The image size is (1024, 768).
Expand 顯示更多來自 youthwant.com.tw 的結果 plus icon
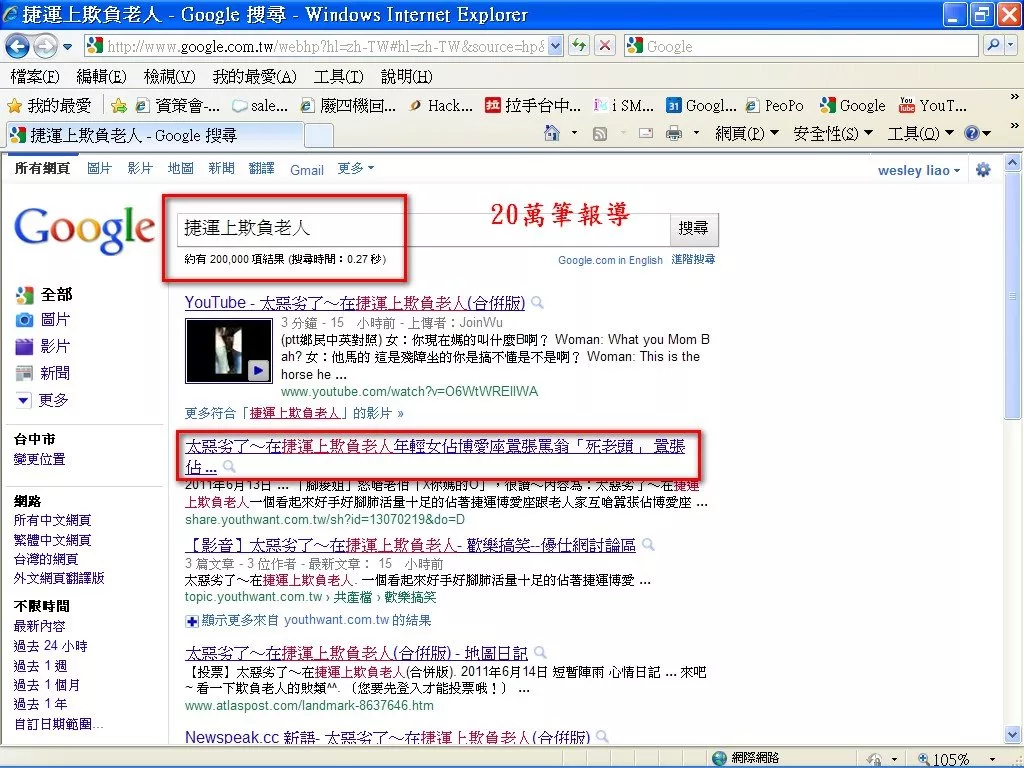[x=191, y=621]
